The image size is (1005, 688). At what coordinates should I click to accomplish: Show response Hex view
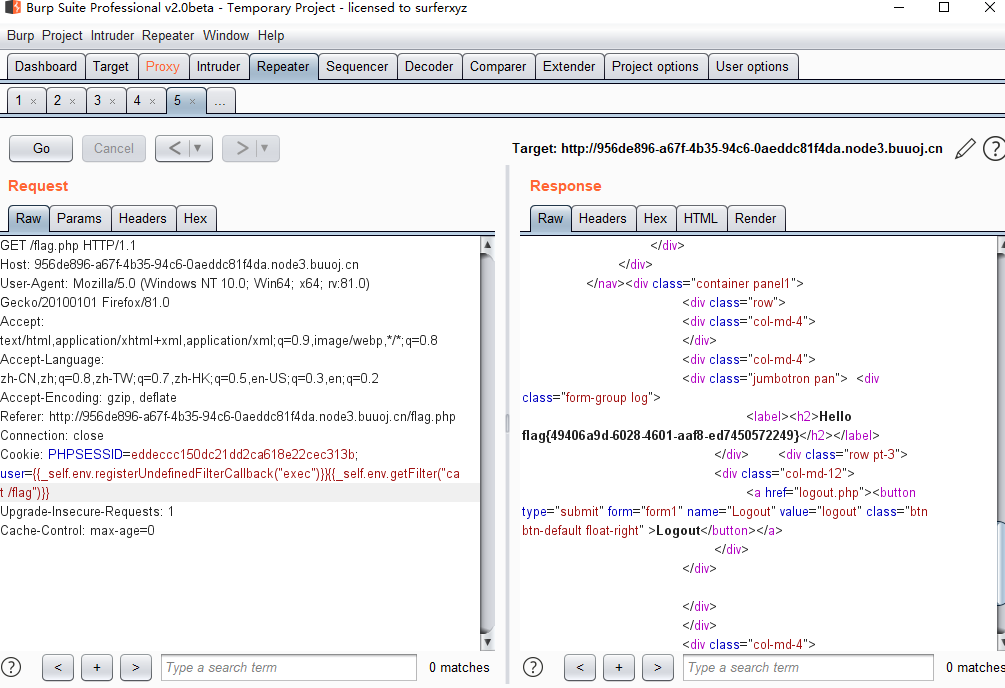[x=655, y=219]
